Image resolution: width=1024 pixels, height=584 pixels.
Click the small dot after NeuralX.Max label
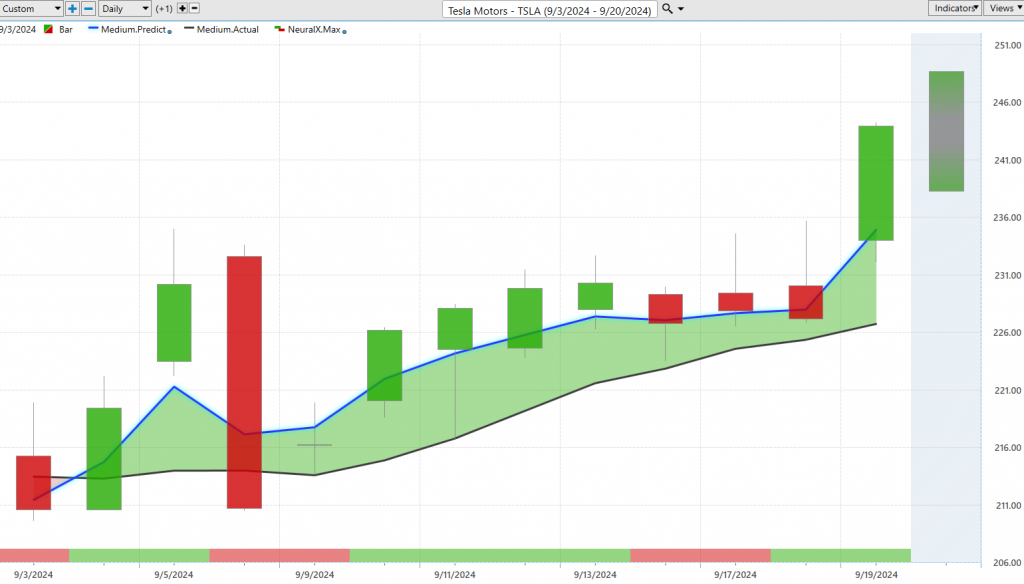344,31
